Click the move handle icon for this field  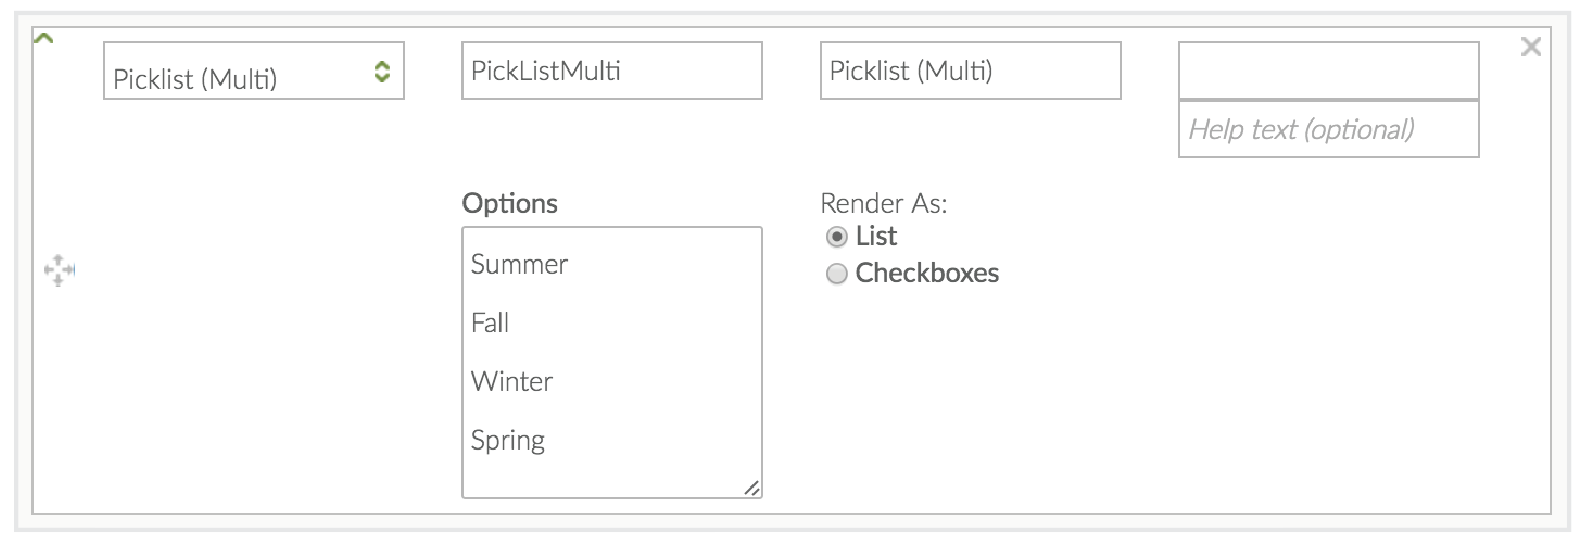tap(59, 270)
